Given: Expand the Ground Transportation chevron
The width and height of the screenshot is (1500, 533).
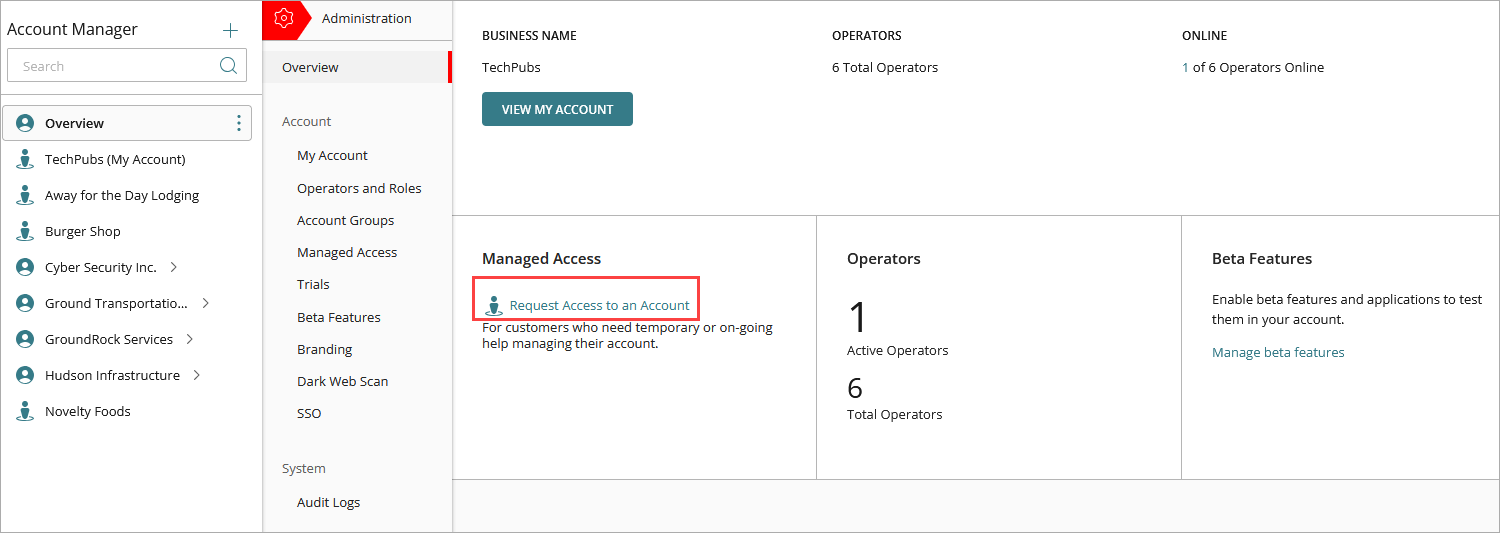Looking at the screenshot, I should (x=205, y=303).
